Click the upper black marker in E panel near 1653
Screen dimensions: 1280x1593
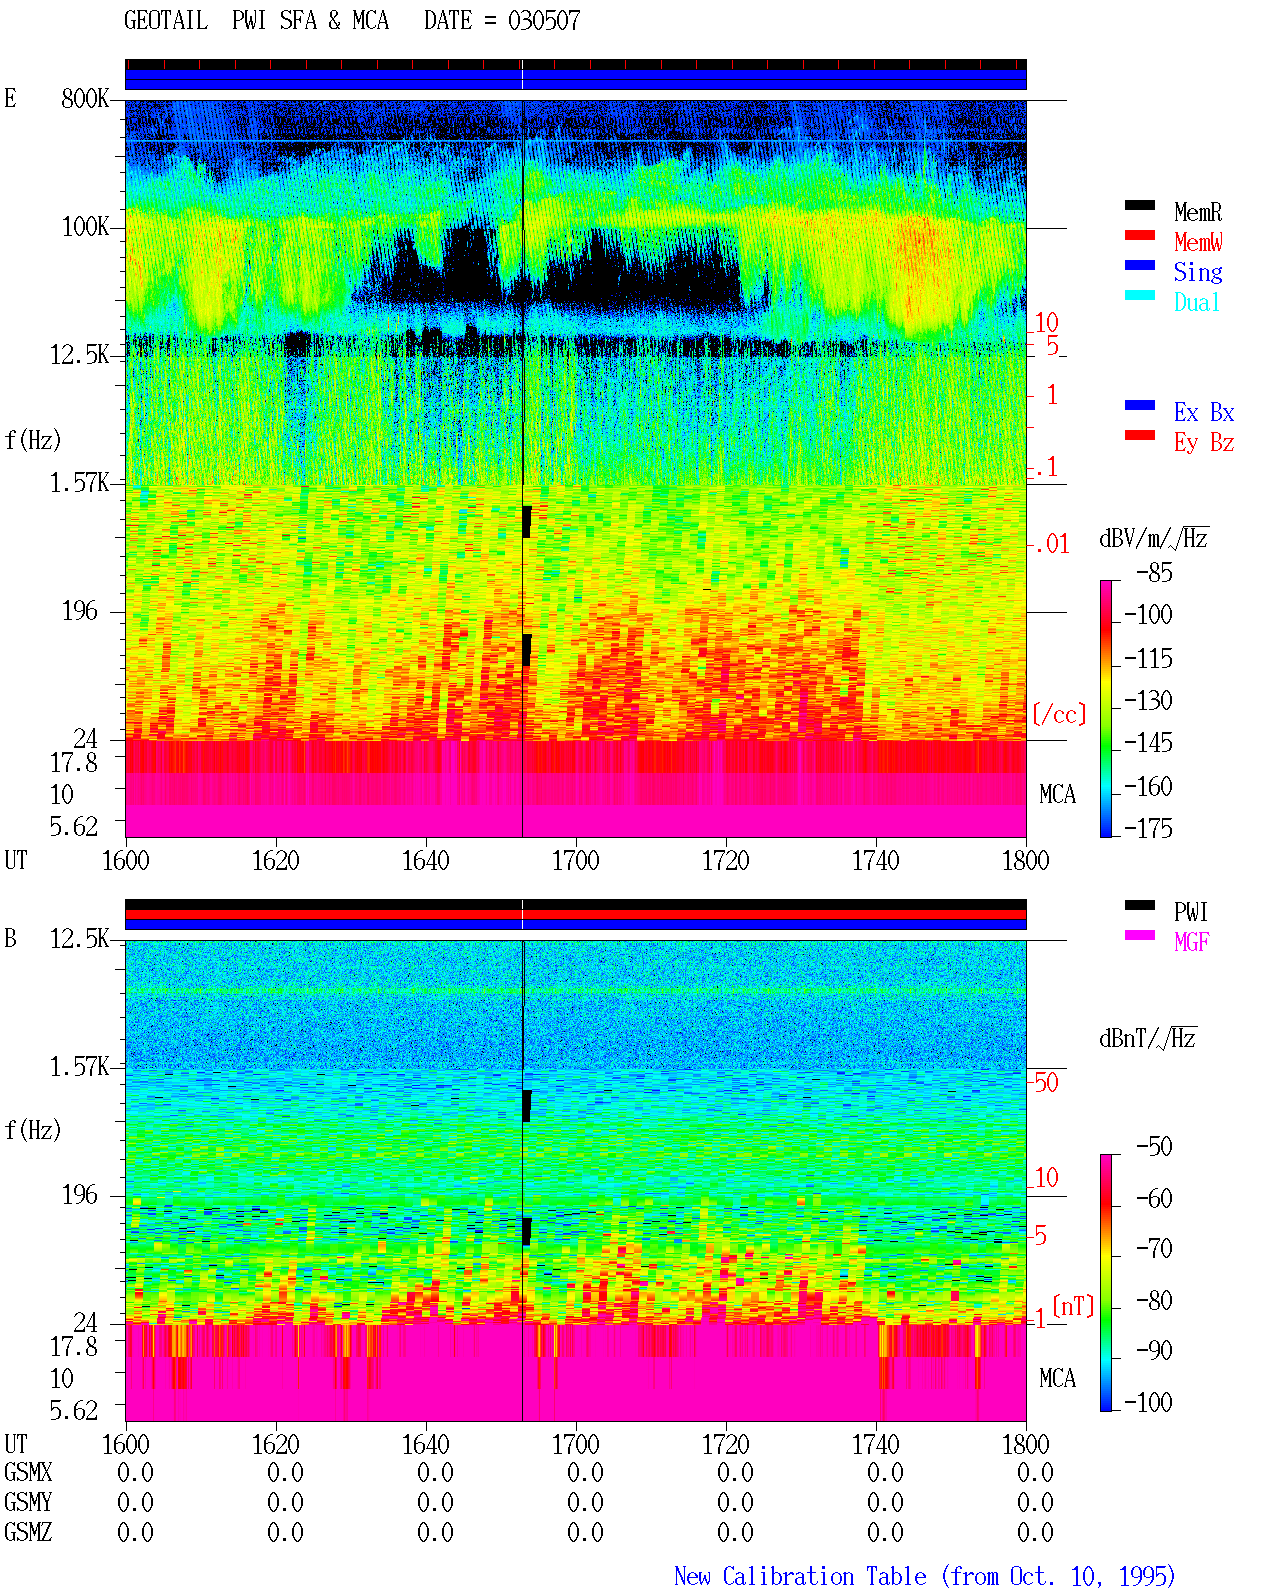coord(527,522)
